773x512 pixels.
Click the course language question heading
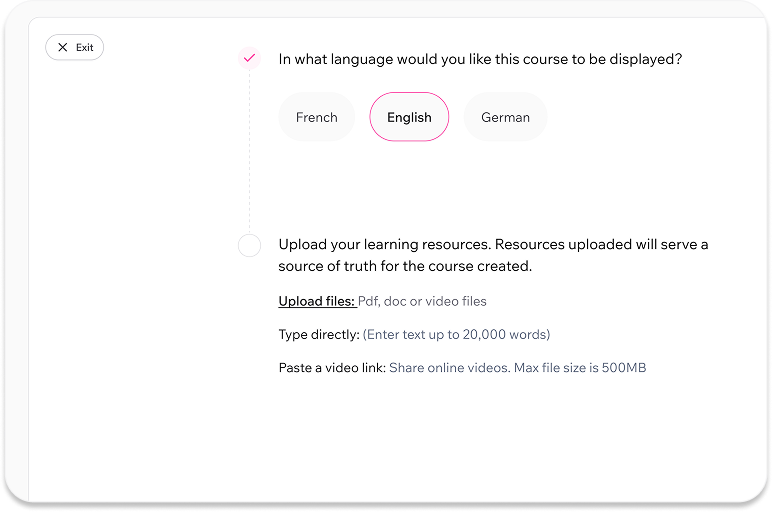click(x=480, y=59)
